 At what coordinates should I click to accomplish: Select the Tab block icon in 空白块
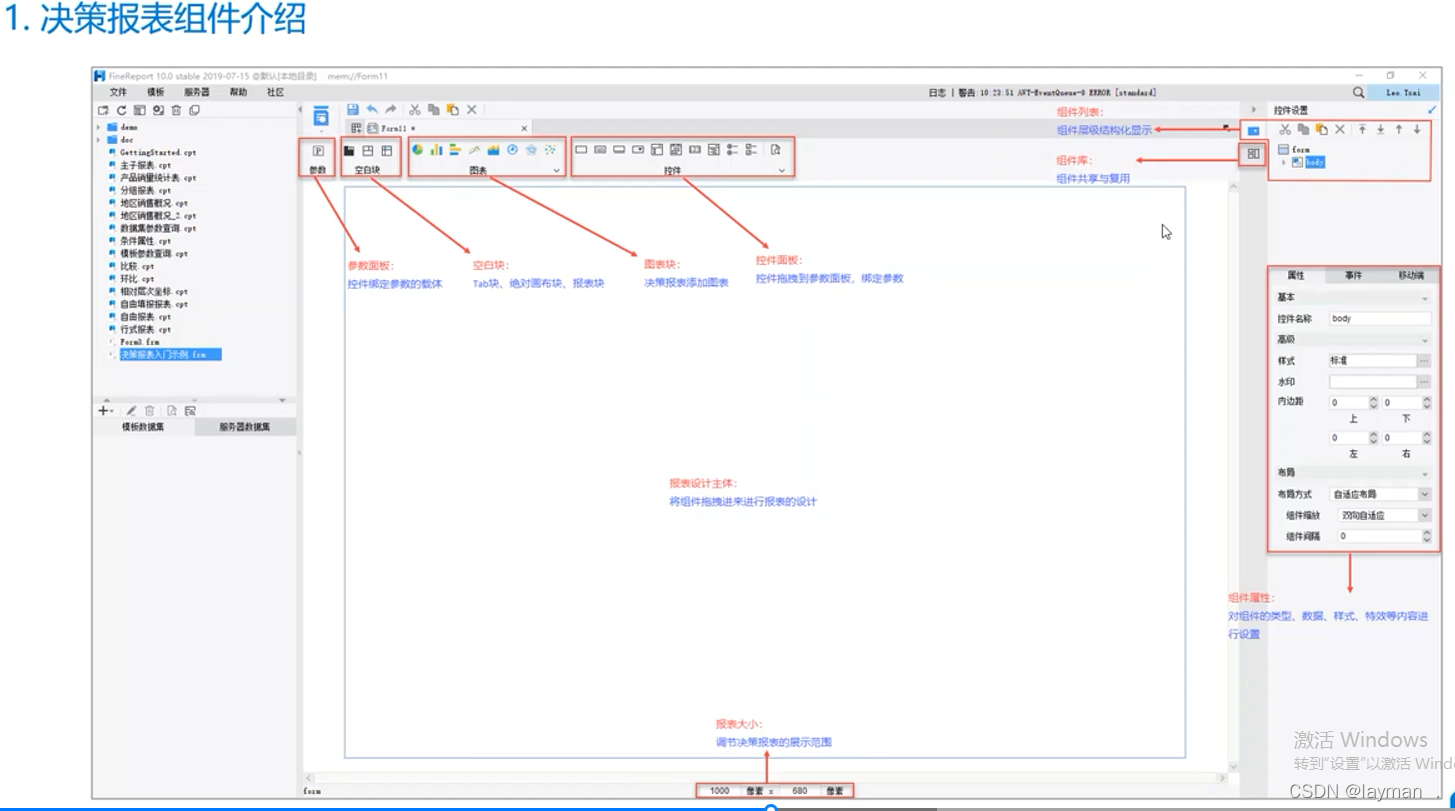(x=349, y=151)
